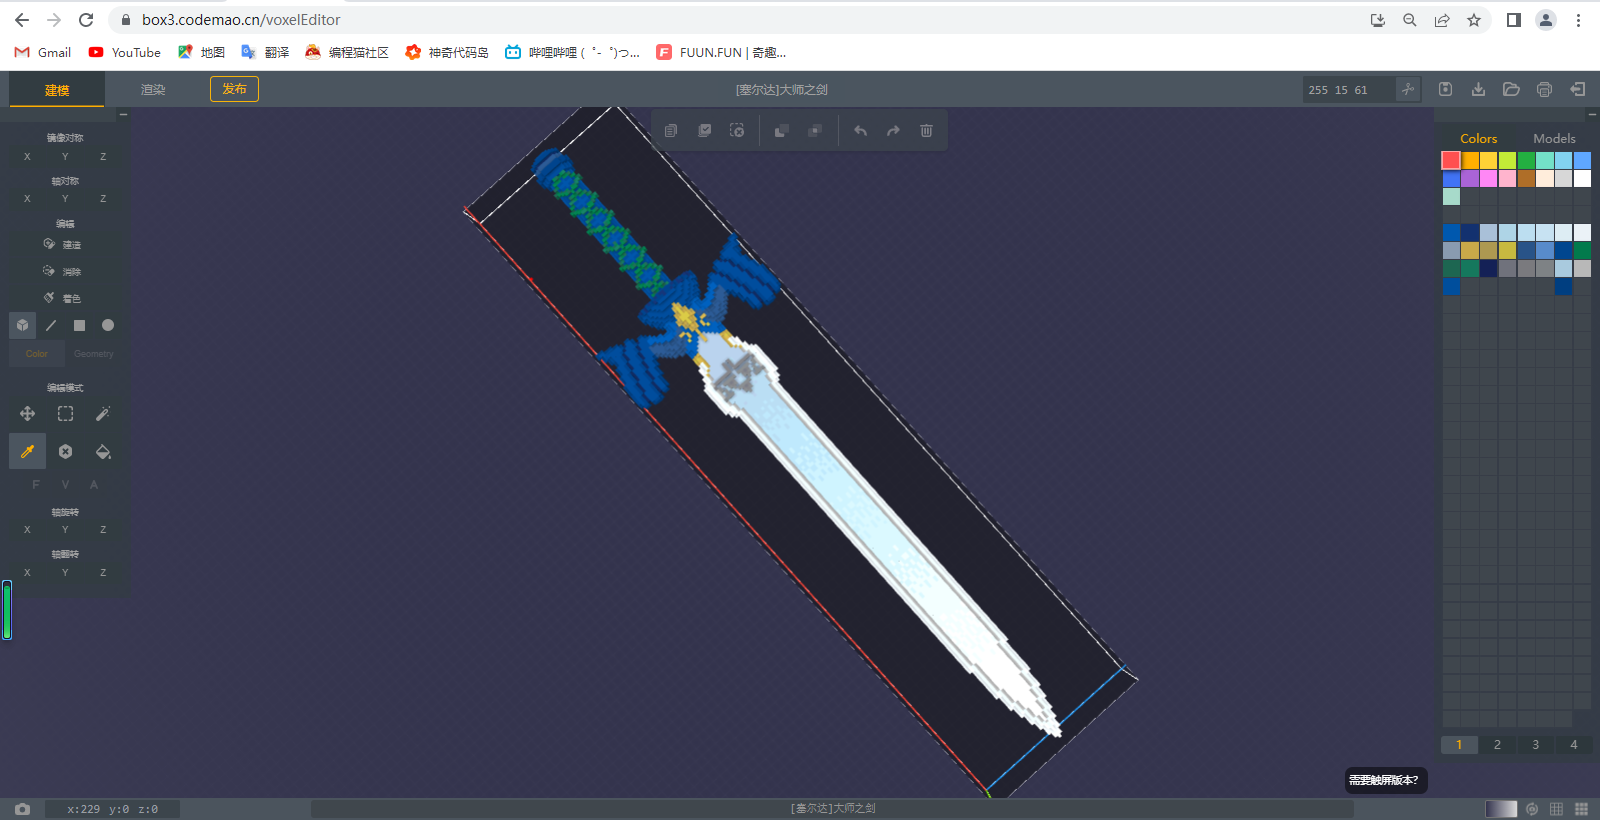Image resolution: width=1600 pixels, height=820 pixels.
Task: Click the save icon in top bar
Action: coord(1445,89)
